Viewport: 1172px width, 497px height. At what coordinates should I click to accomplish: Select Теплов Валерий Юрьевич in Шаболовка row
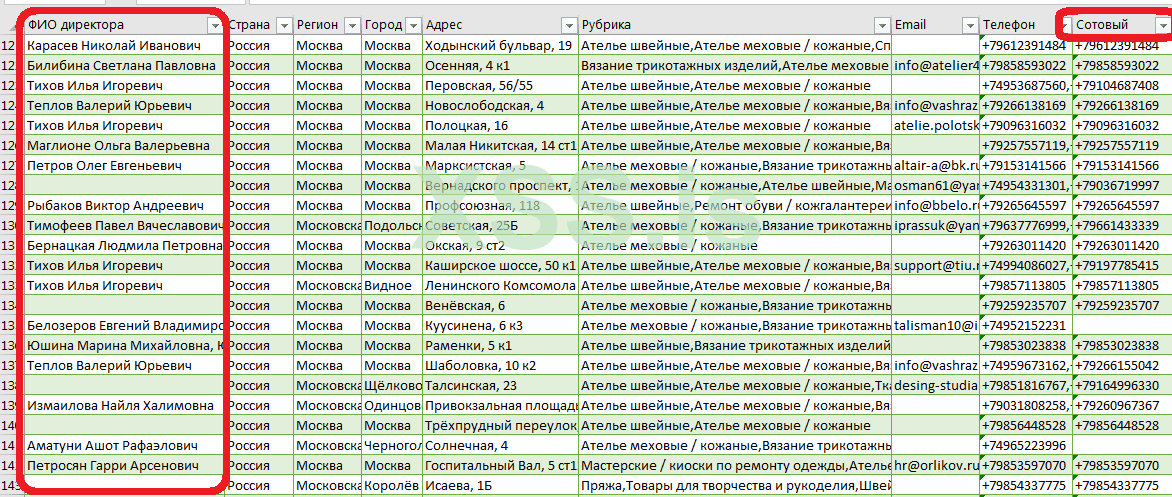click(125, 365)
